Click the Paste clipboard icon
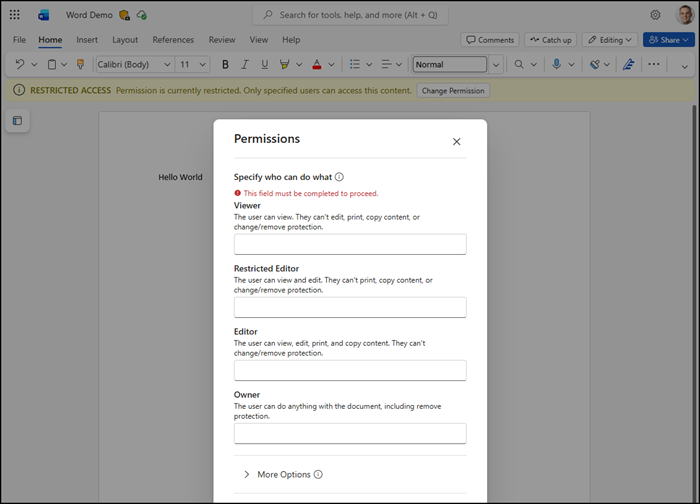The width and height of the screenshot is (700, 504). pos(52,64)
